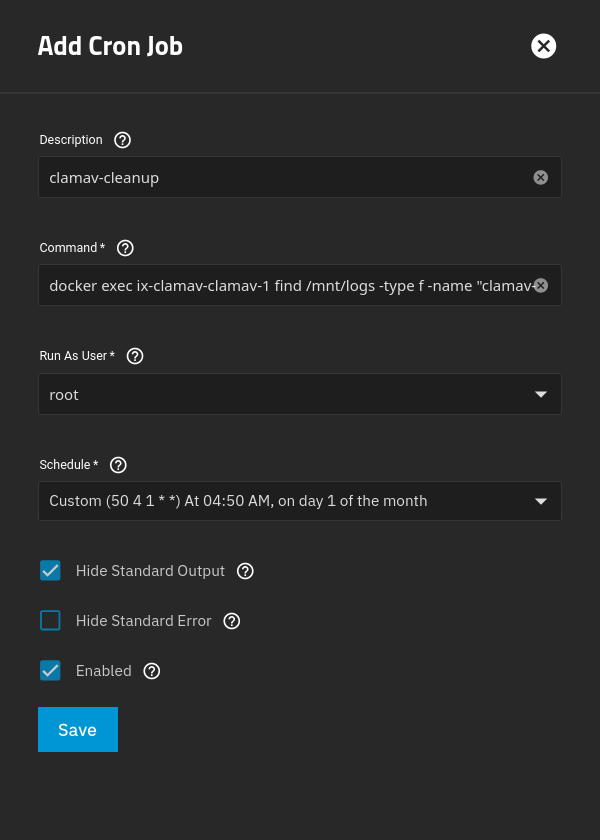Open Hide Standard Output help icon
This screenshot has height=840, width=600.
point(245,571)
